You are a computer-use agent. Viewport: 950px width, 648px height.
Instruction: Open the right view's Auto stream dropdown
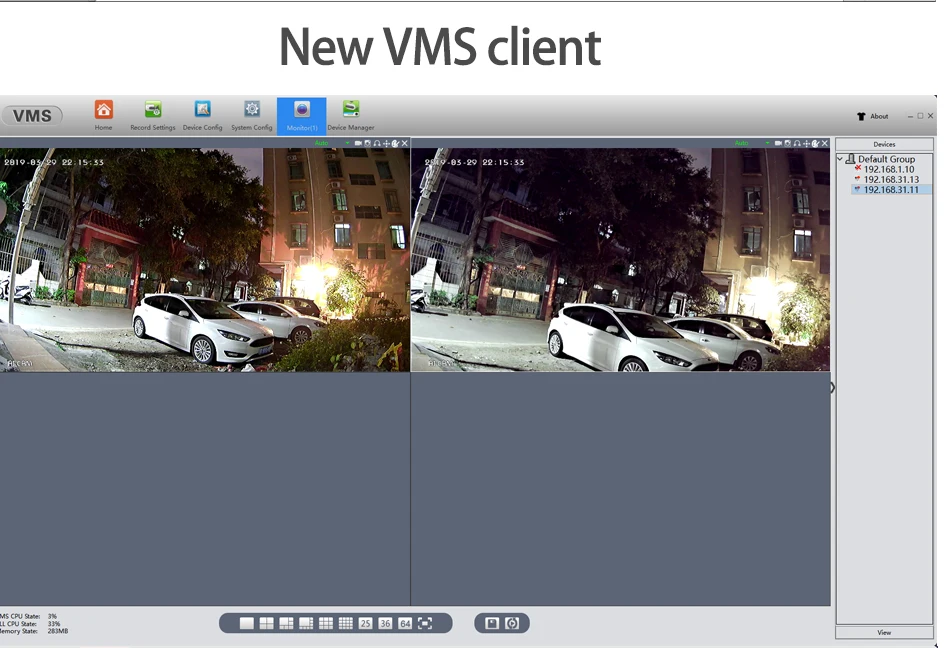click(767, 144)
